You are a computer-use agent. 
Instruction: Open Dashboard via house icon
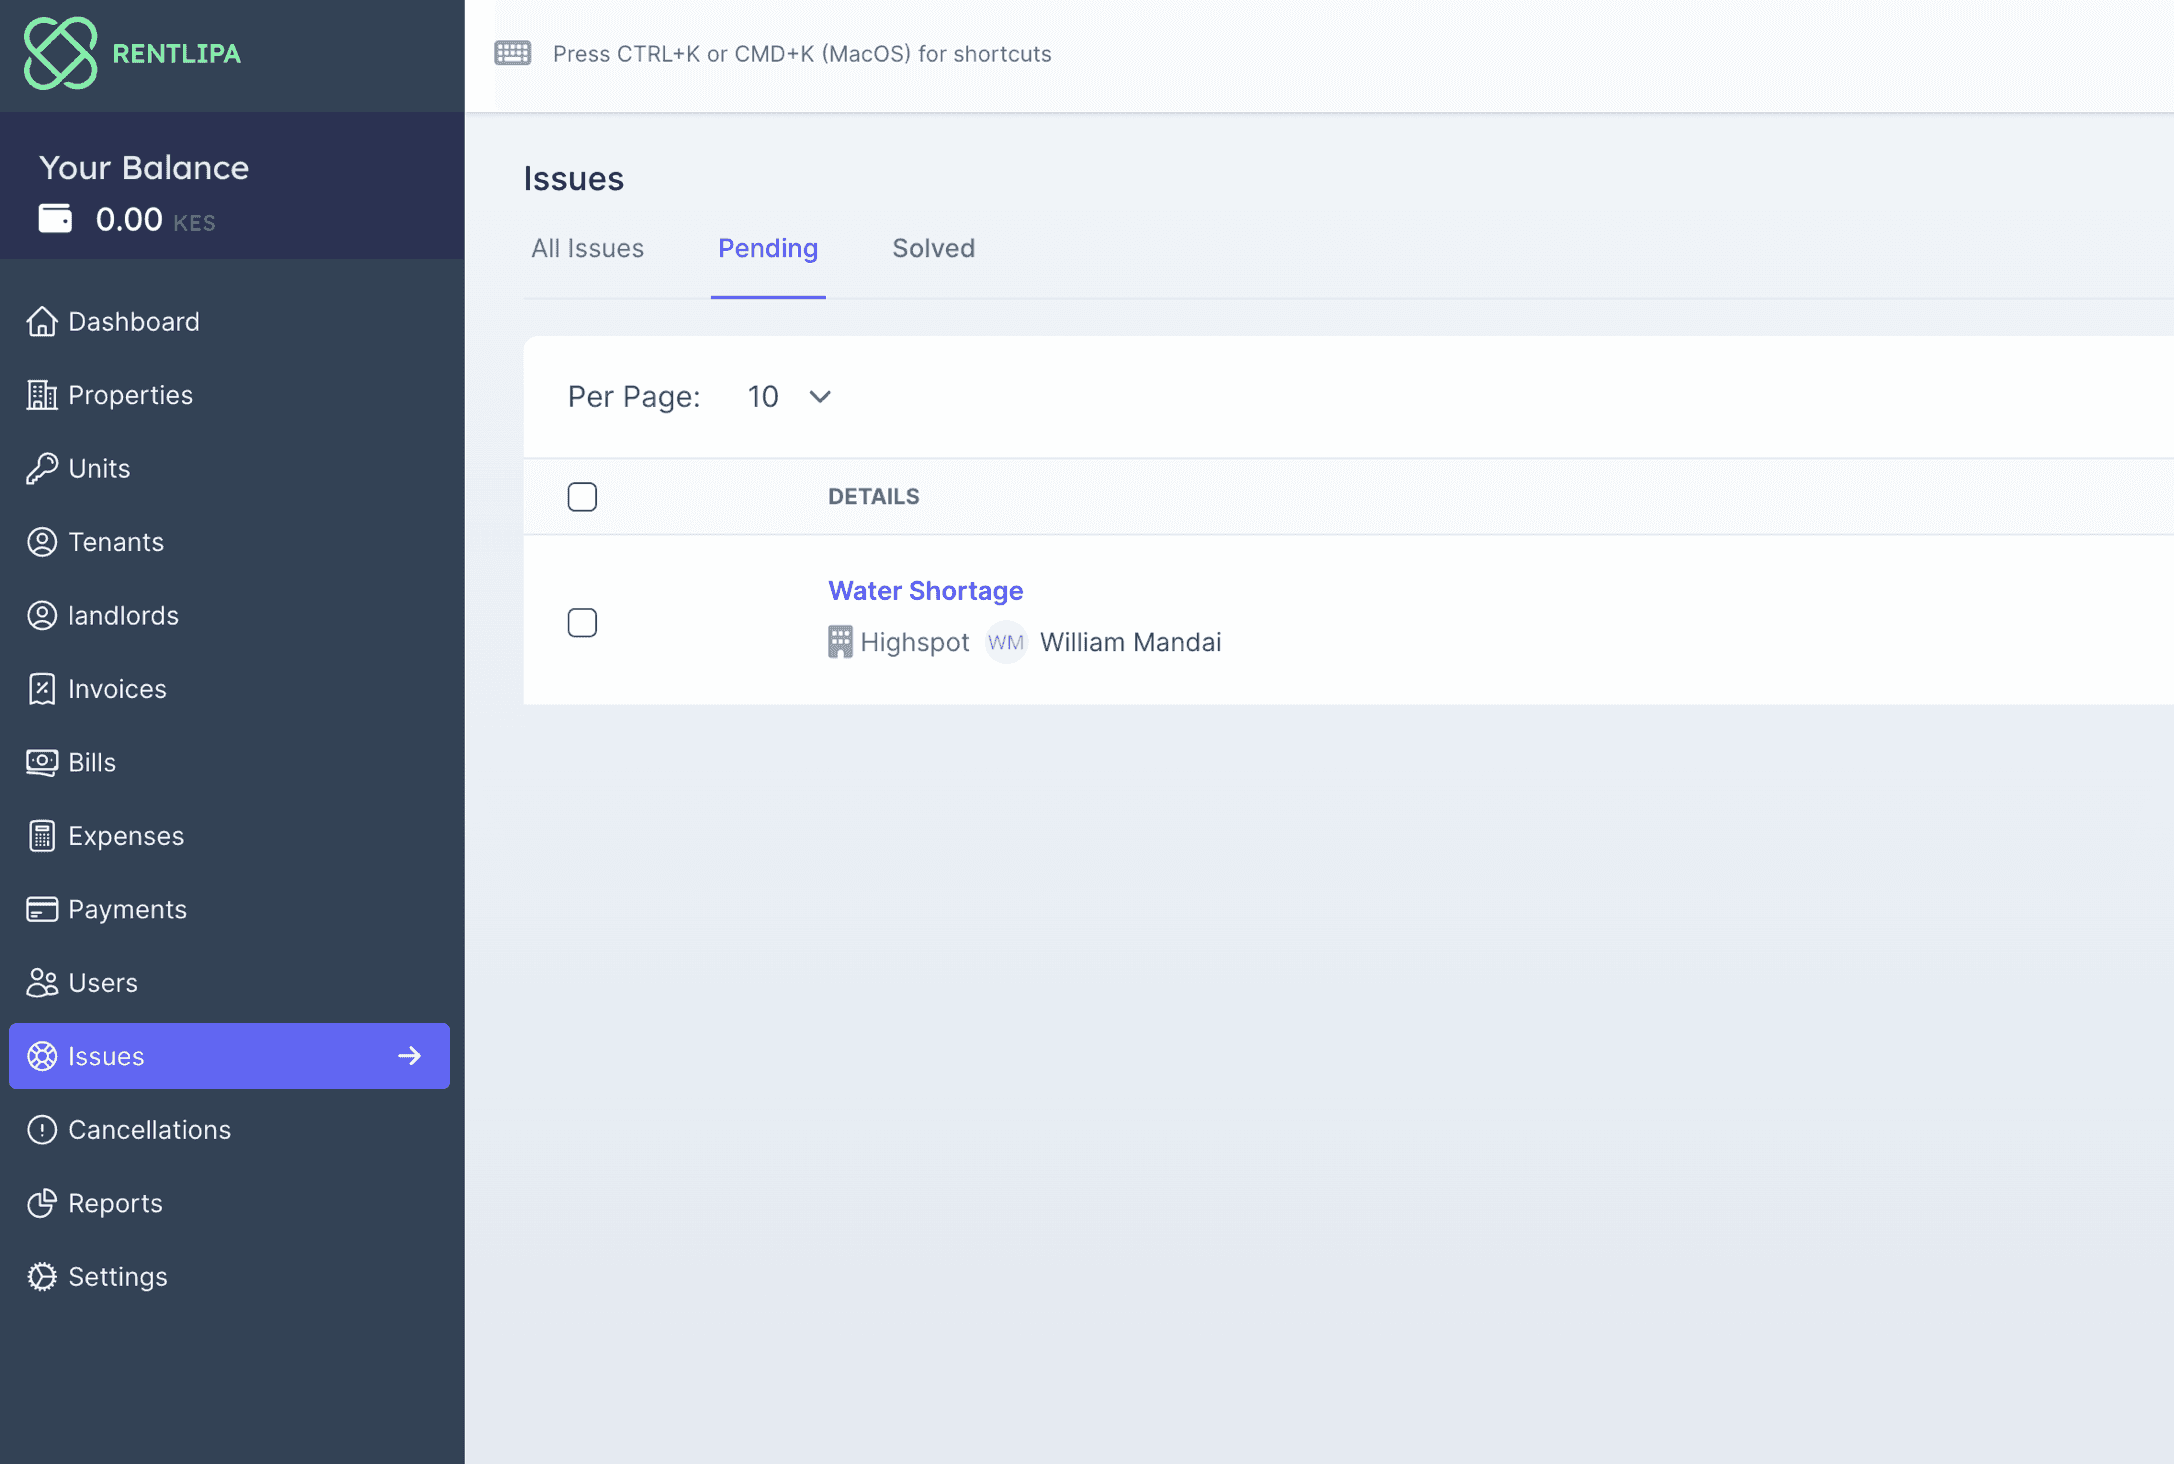42,322
